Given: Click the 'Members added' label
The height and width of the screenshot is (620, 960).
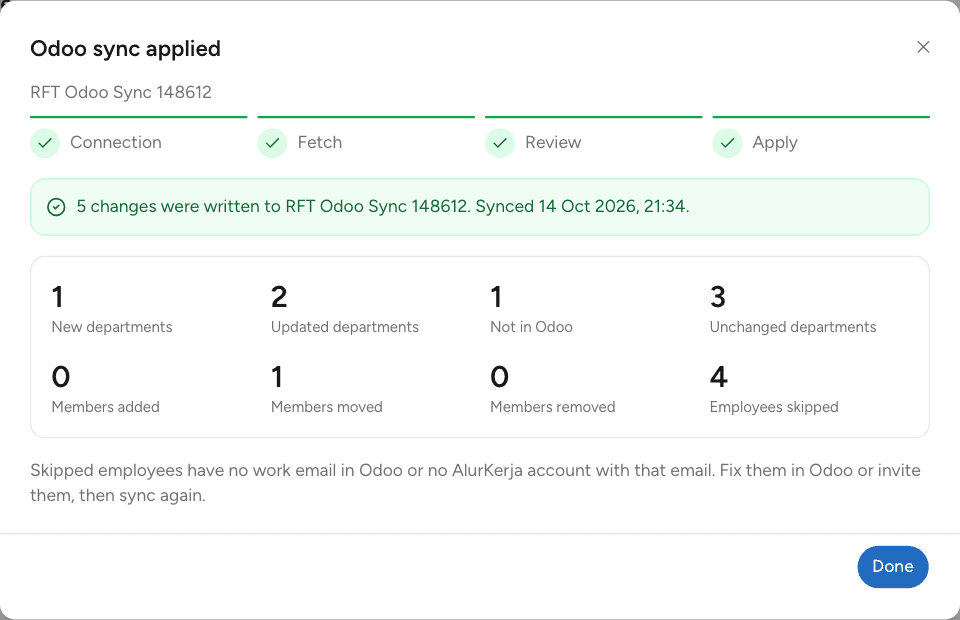Looking at the screenshot, I should click(105, 407).
